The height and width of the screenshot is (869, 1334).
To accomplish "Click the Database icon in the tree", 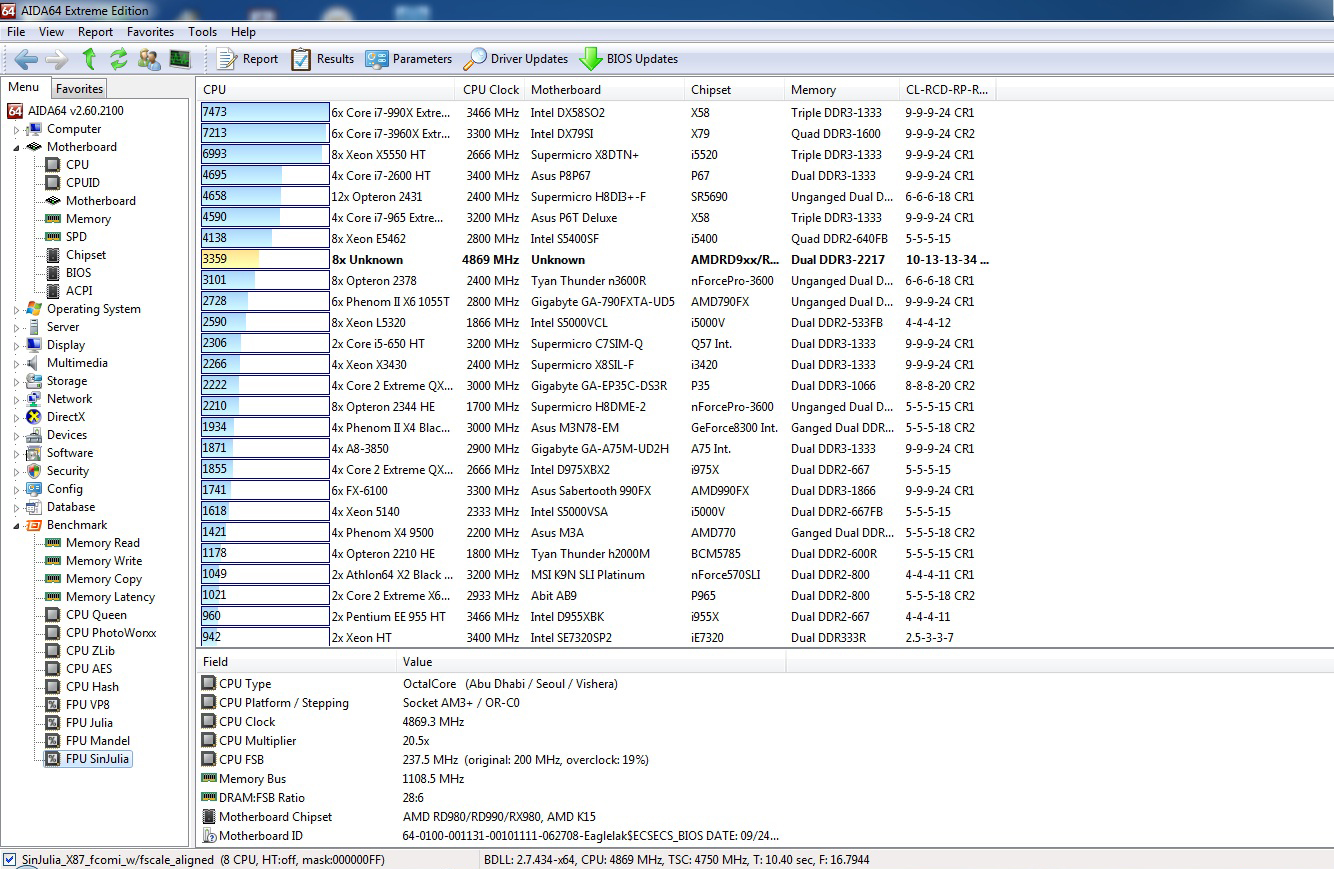I will (34, 507).
